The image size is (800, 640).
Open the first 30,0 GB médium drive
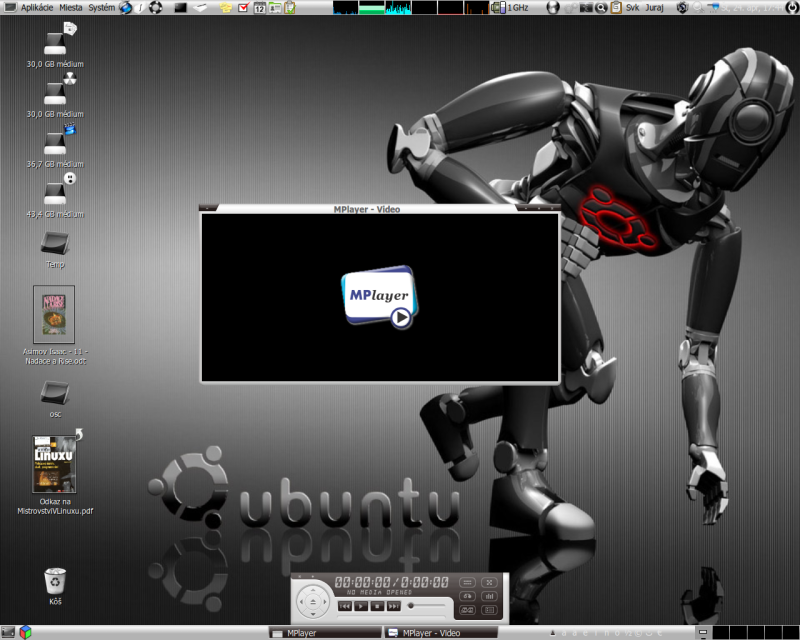pos(55,46)
